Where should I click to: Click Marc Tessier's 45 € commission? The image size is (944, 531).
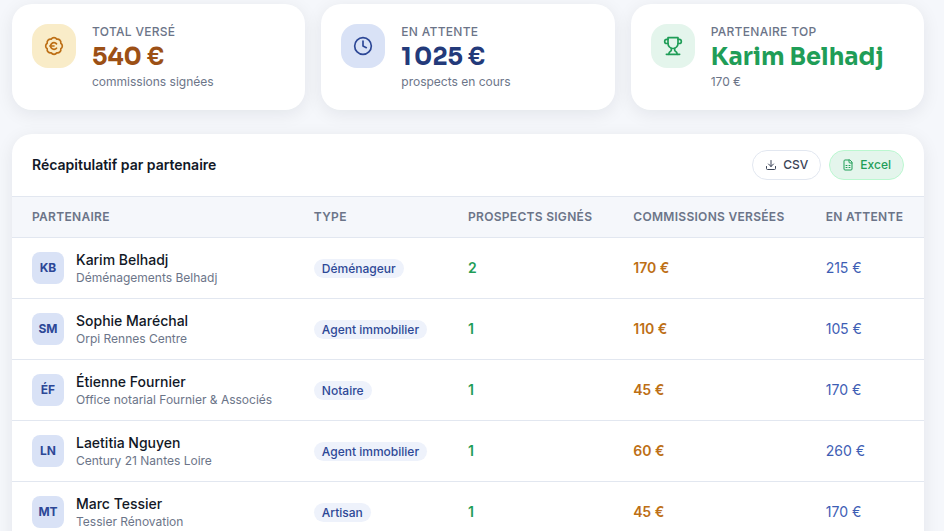click(648, 512)
